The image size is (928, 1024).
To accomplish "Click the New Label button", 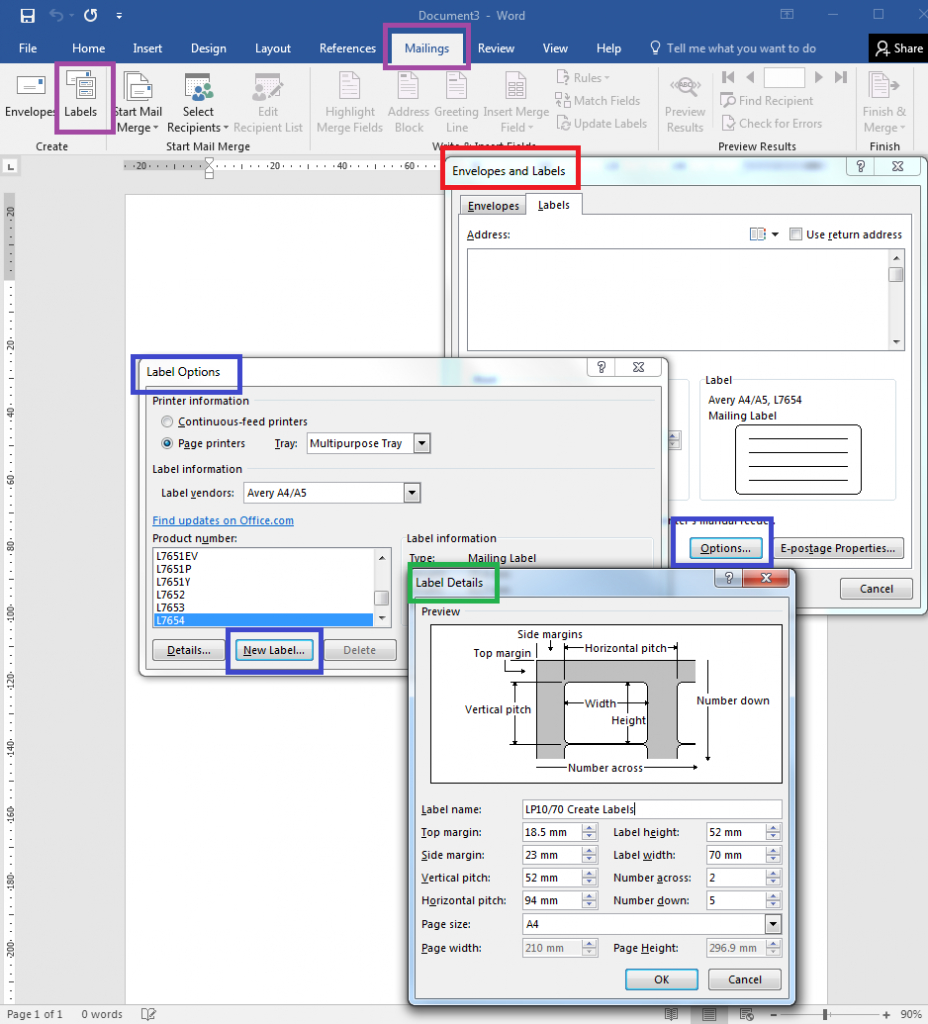I will [x=273, y=649].
